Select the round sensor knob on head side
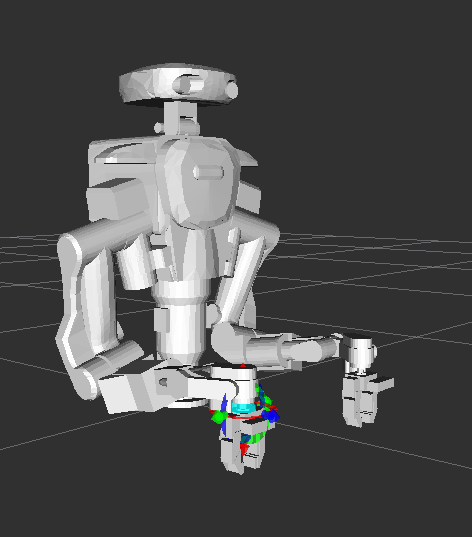This screenshot has height=537, width=472. pyautogui.click(x=232, y=90)
